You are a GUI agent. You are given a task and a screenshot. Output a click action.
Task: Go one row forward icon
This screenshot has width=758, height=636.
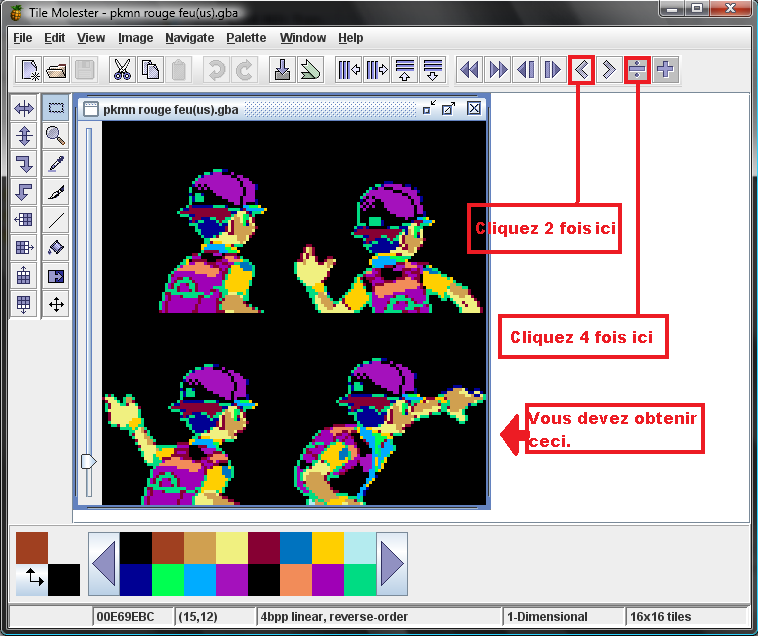click(x=554, y=70)
